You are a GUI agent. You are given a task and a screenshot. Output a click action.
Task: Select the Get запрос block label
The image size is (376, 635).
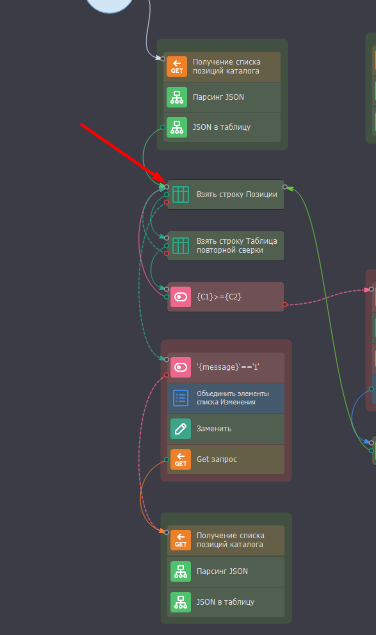[x=217, y=459]
